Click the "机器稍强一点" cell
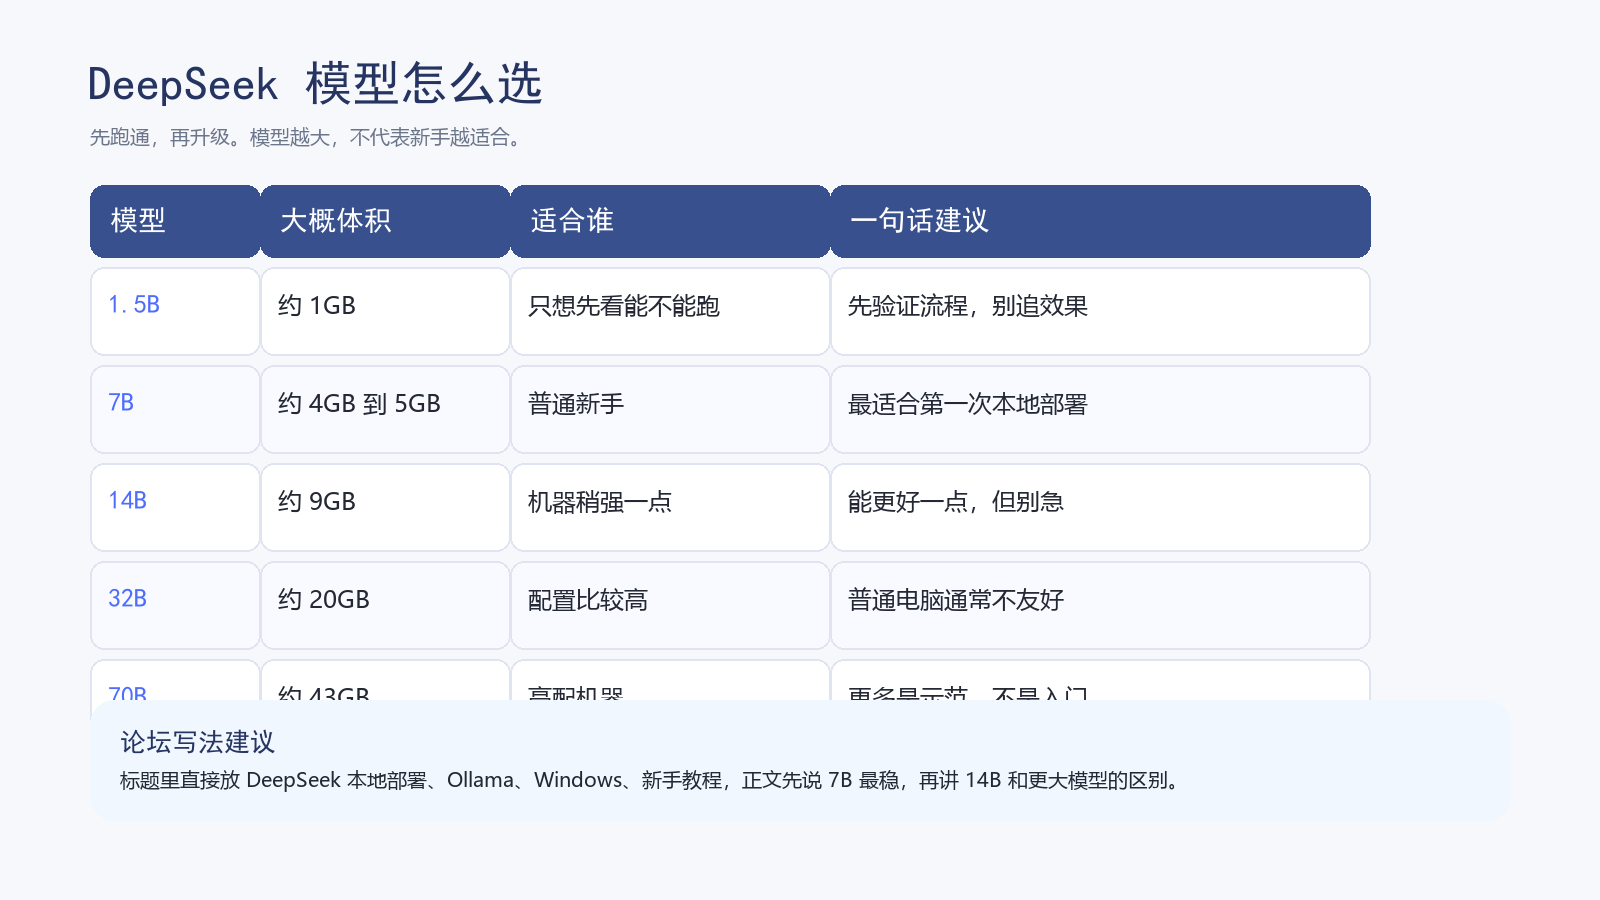Viewport: 1600px width, 900px height. 670,507
